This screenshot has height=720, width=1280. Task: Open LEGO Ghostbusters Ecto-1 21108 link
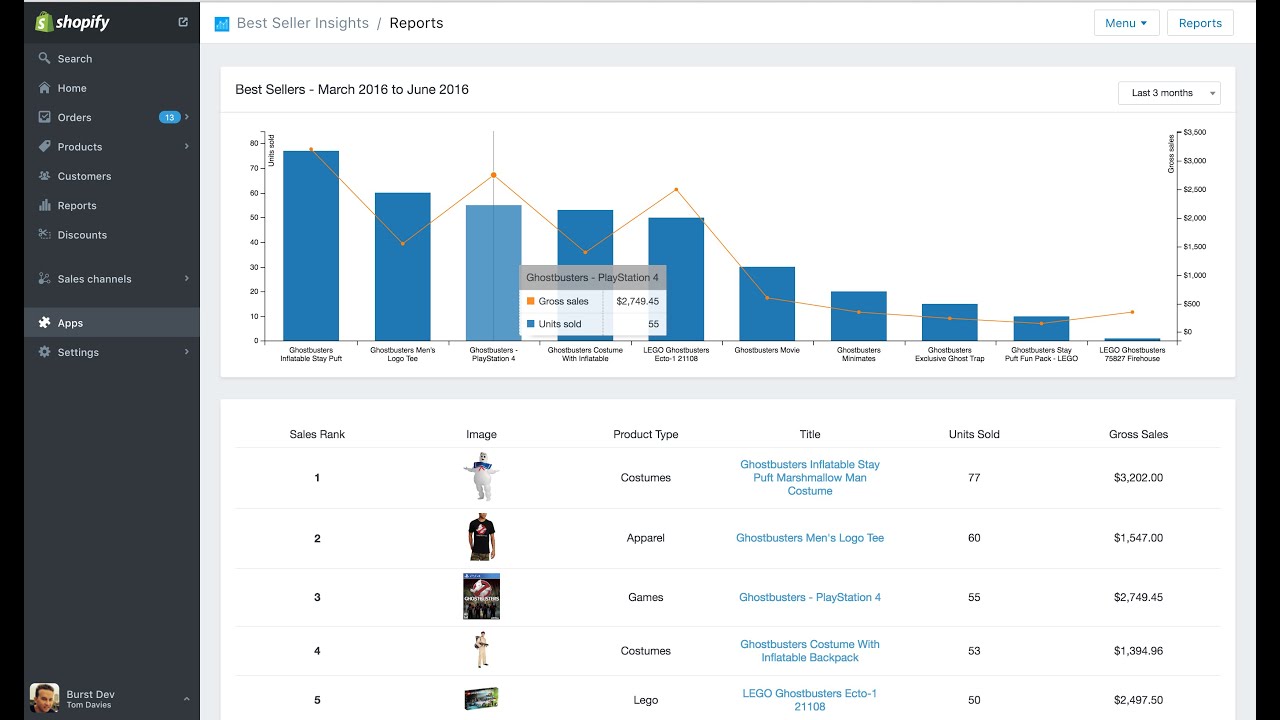(810, 700)
